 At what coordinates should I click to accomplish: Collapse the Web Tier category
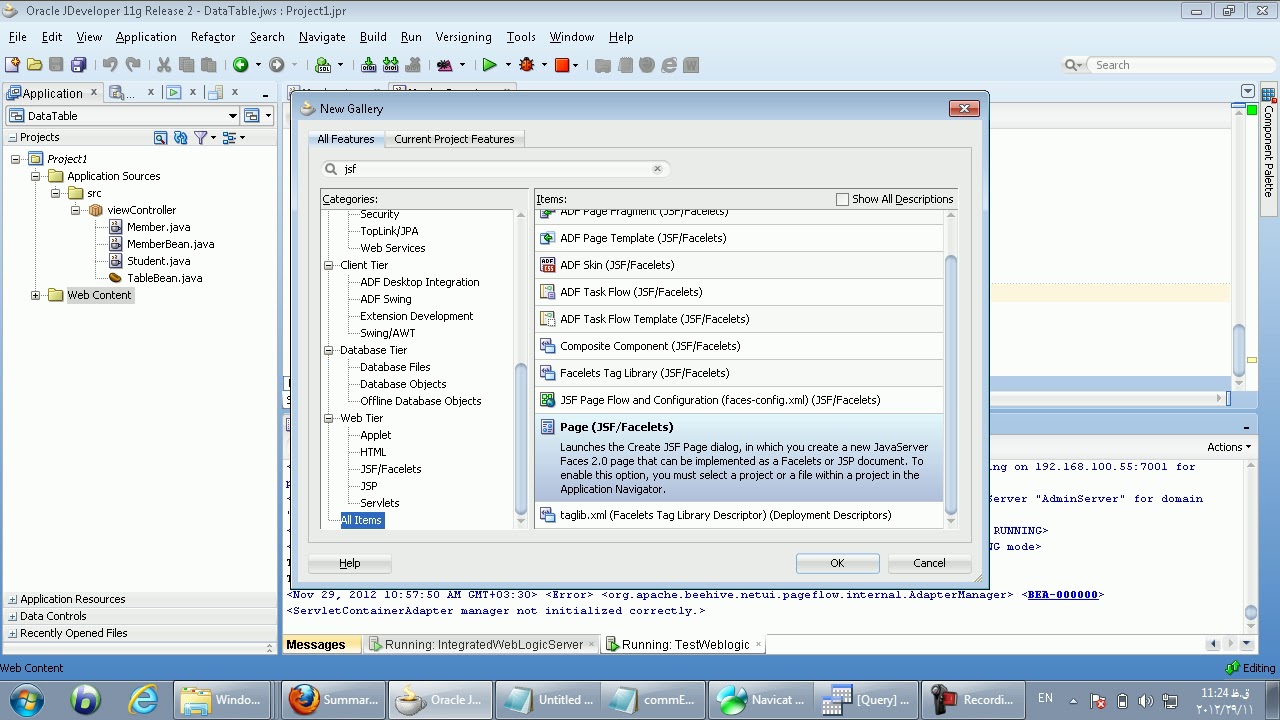click(328, 418)
